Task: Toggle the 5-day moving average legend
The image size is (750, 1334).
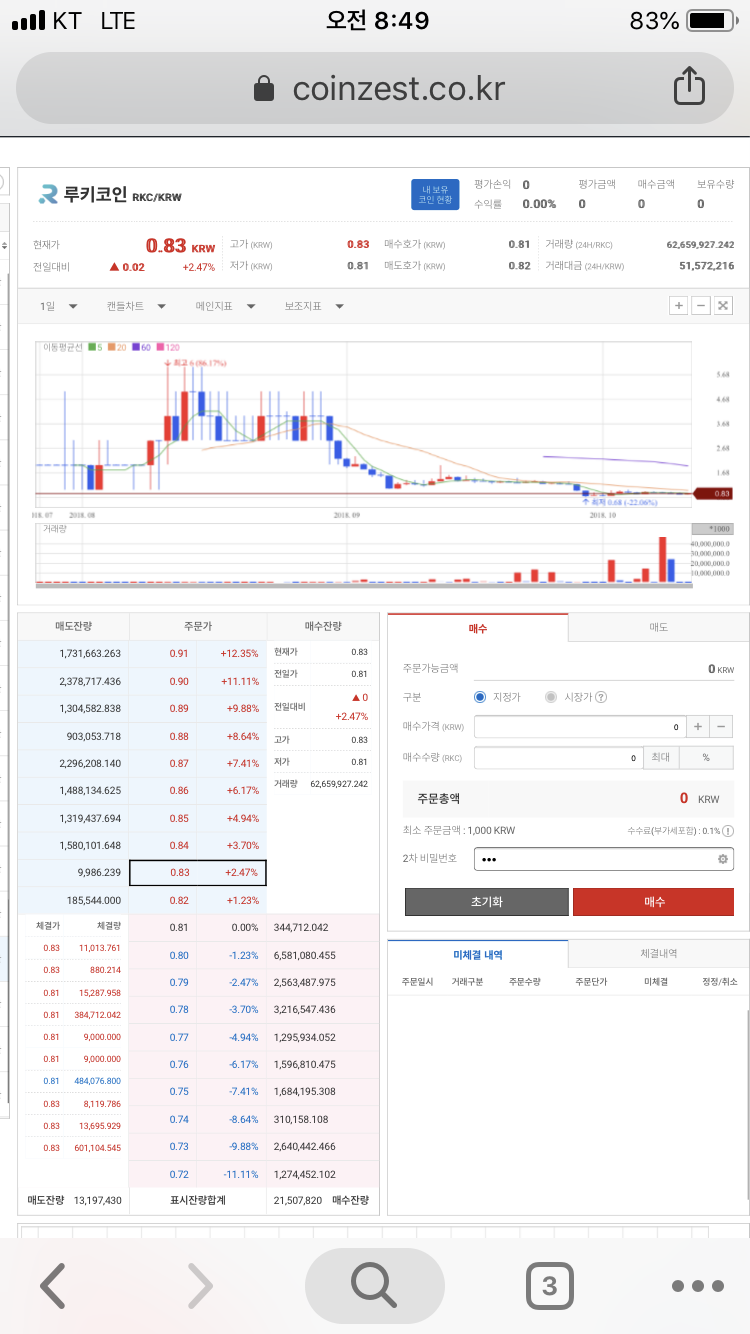Action: pyautogui.click(x=95, y=347)
